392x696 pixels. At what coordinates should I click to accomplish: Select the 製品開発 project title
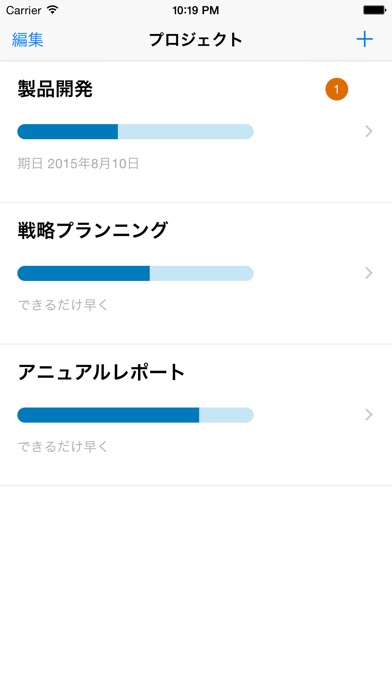55,89
